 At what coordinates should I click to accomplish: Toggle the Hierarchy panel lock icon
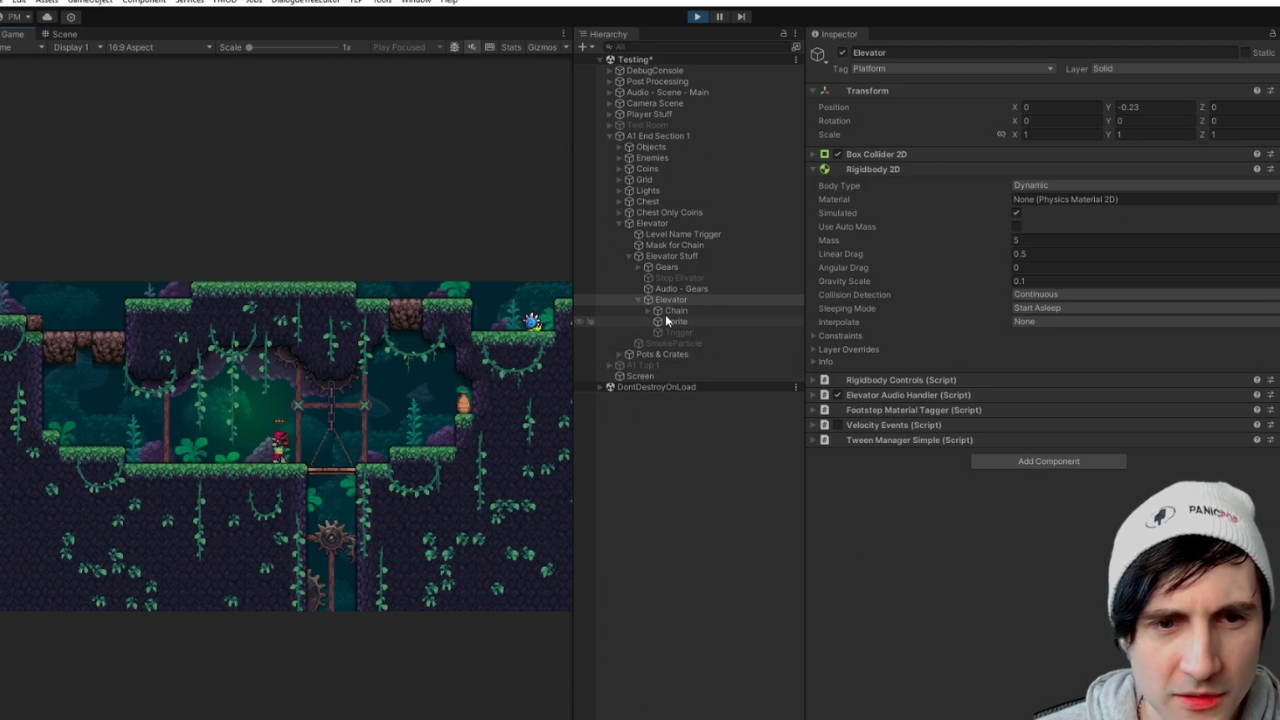pyautogui.click(x=783, y=34)
